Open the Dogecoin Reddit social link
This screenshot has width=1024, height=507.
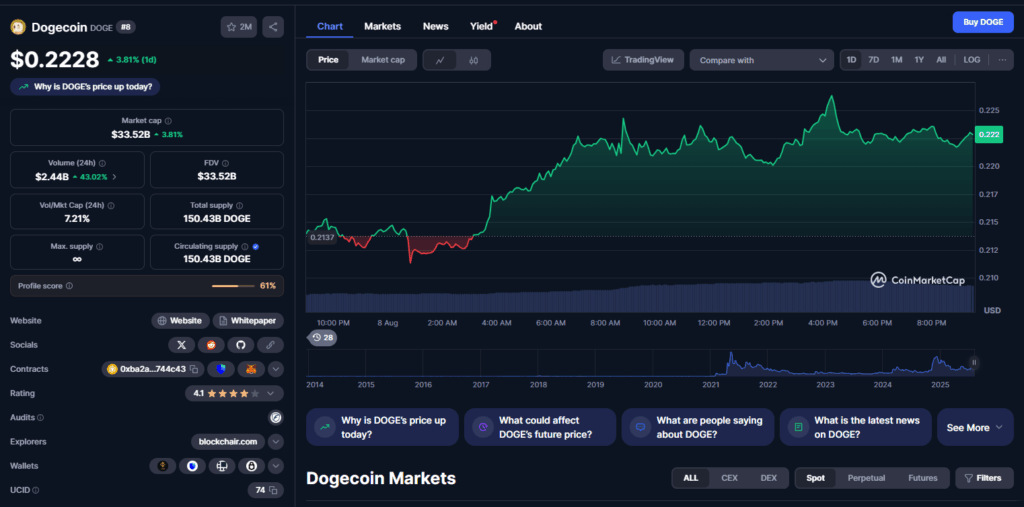coord(211,344)
